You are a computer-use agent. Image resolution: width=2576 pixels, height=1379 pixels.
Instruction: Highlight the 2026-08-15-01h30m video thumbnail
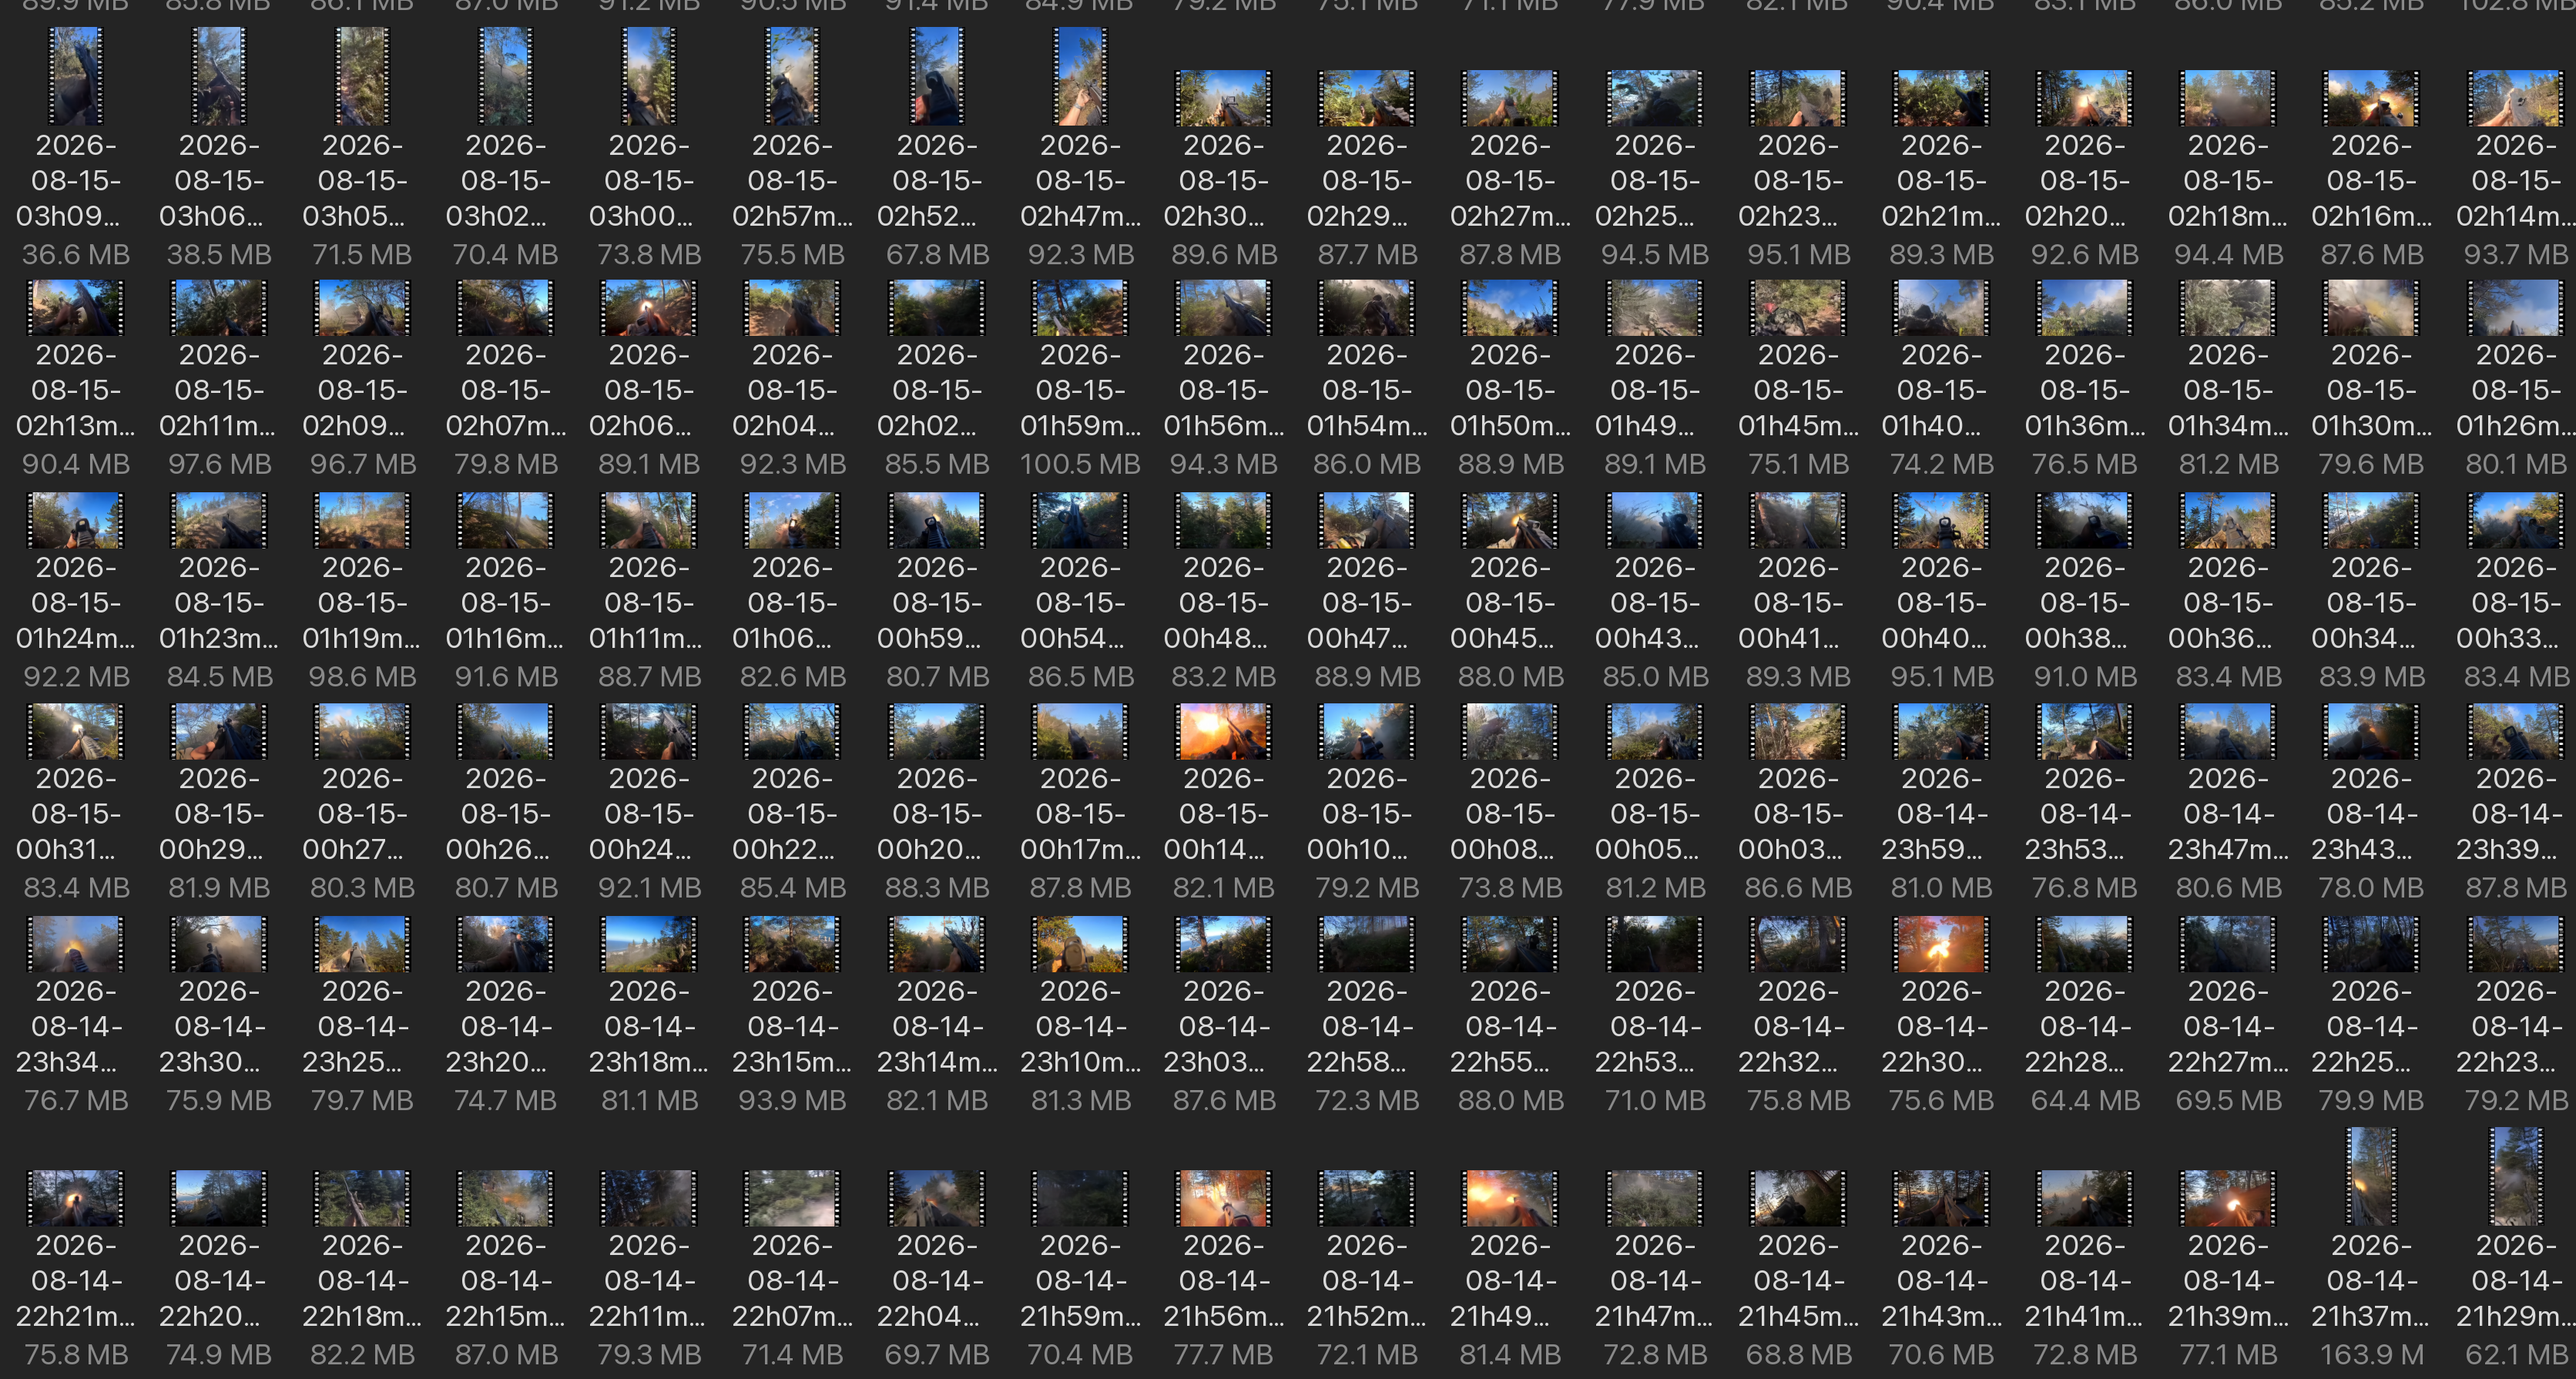pos(2371,307)
